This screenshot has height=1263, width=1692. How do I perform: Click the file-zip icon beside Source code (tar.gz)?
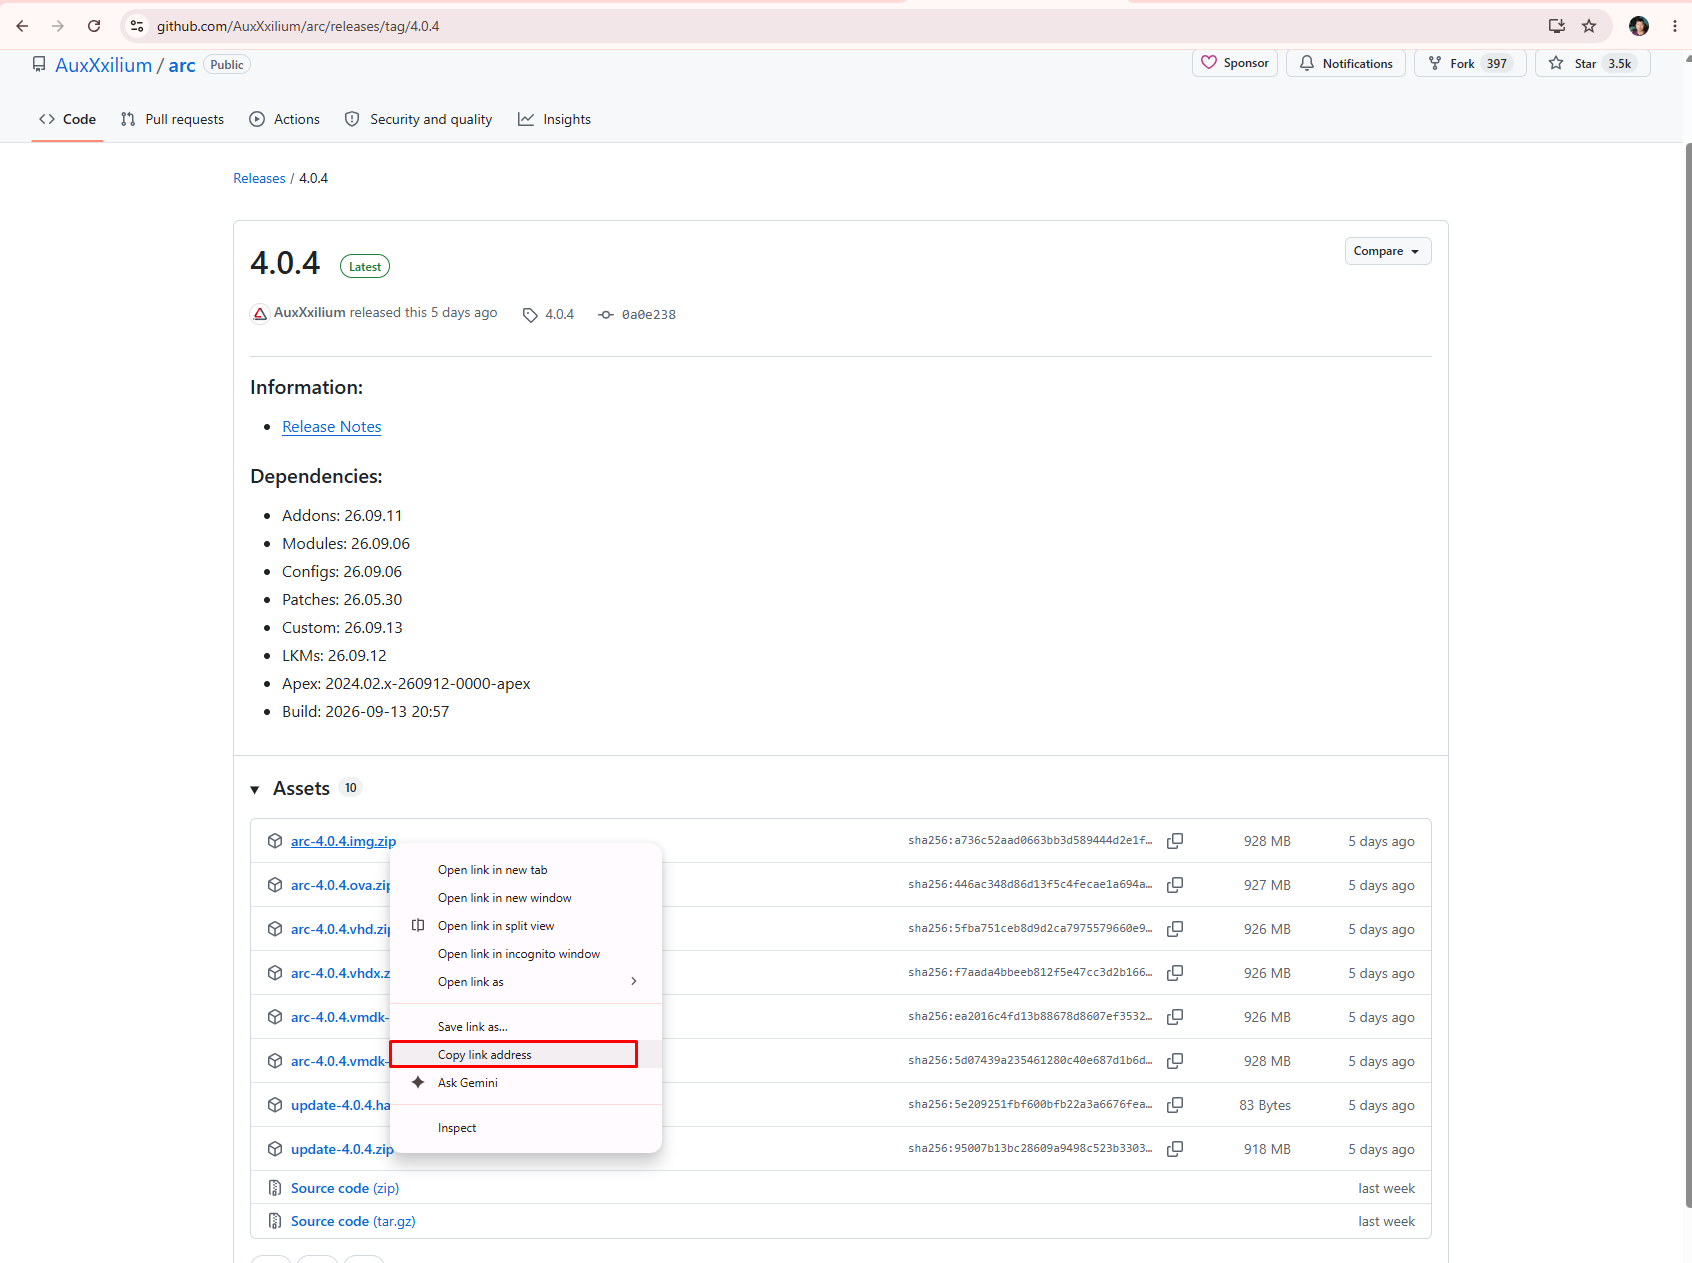pyautogui.click(x=275, y=1221)
